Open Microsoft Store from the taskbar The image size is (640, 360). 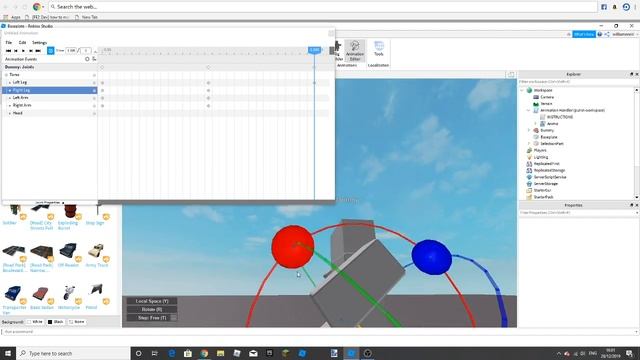[x=188, y=353]
